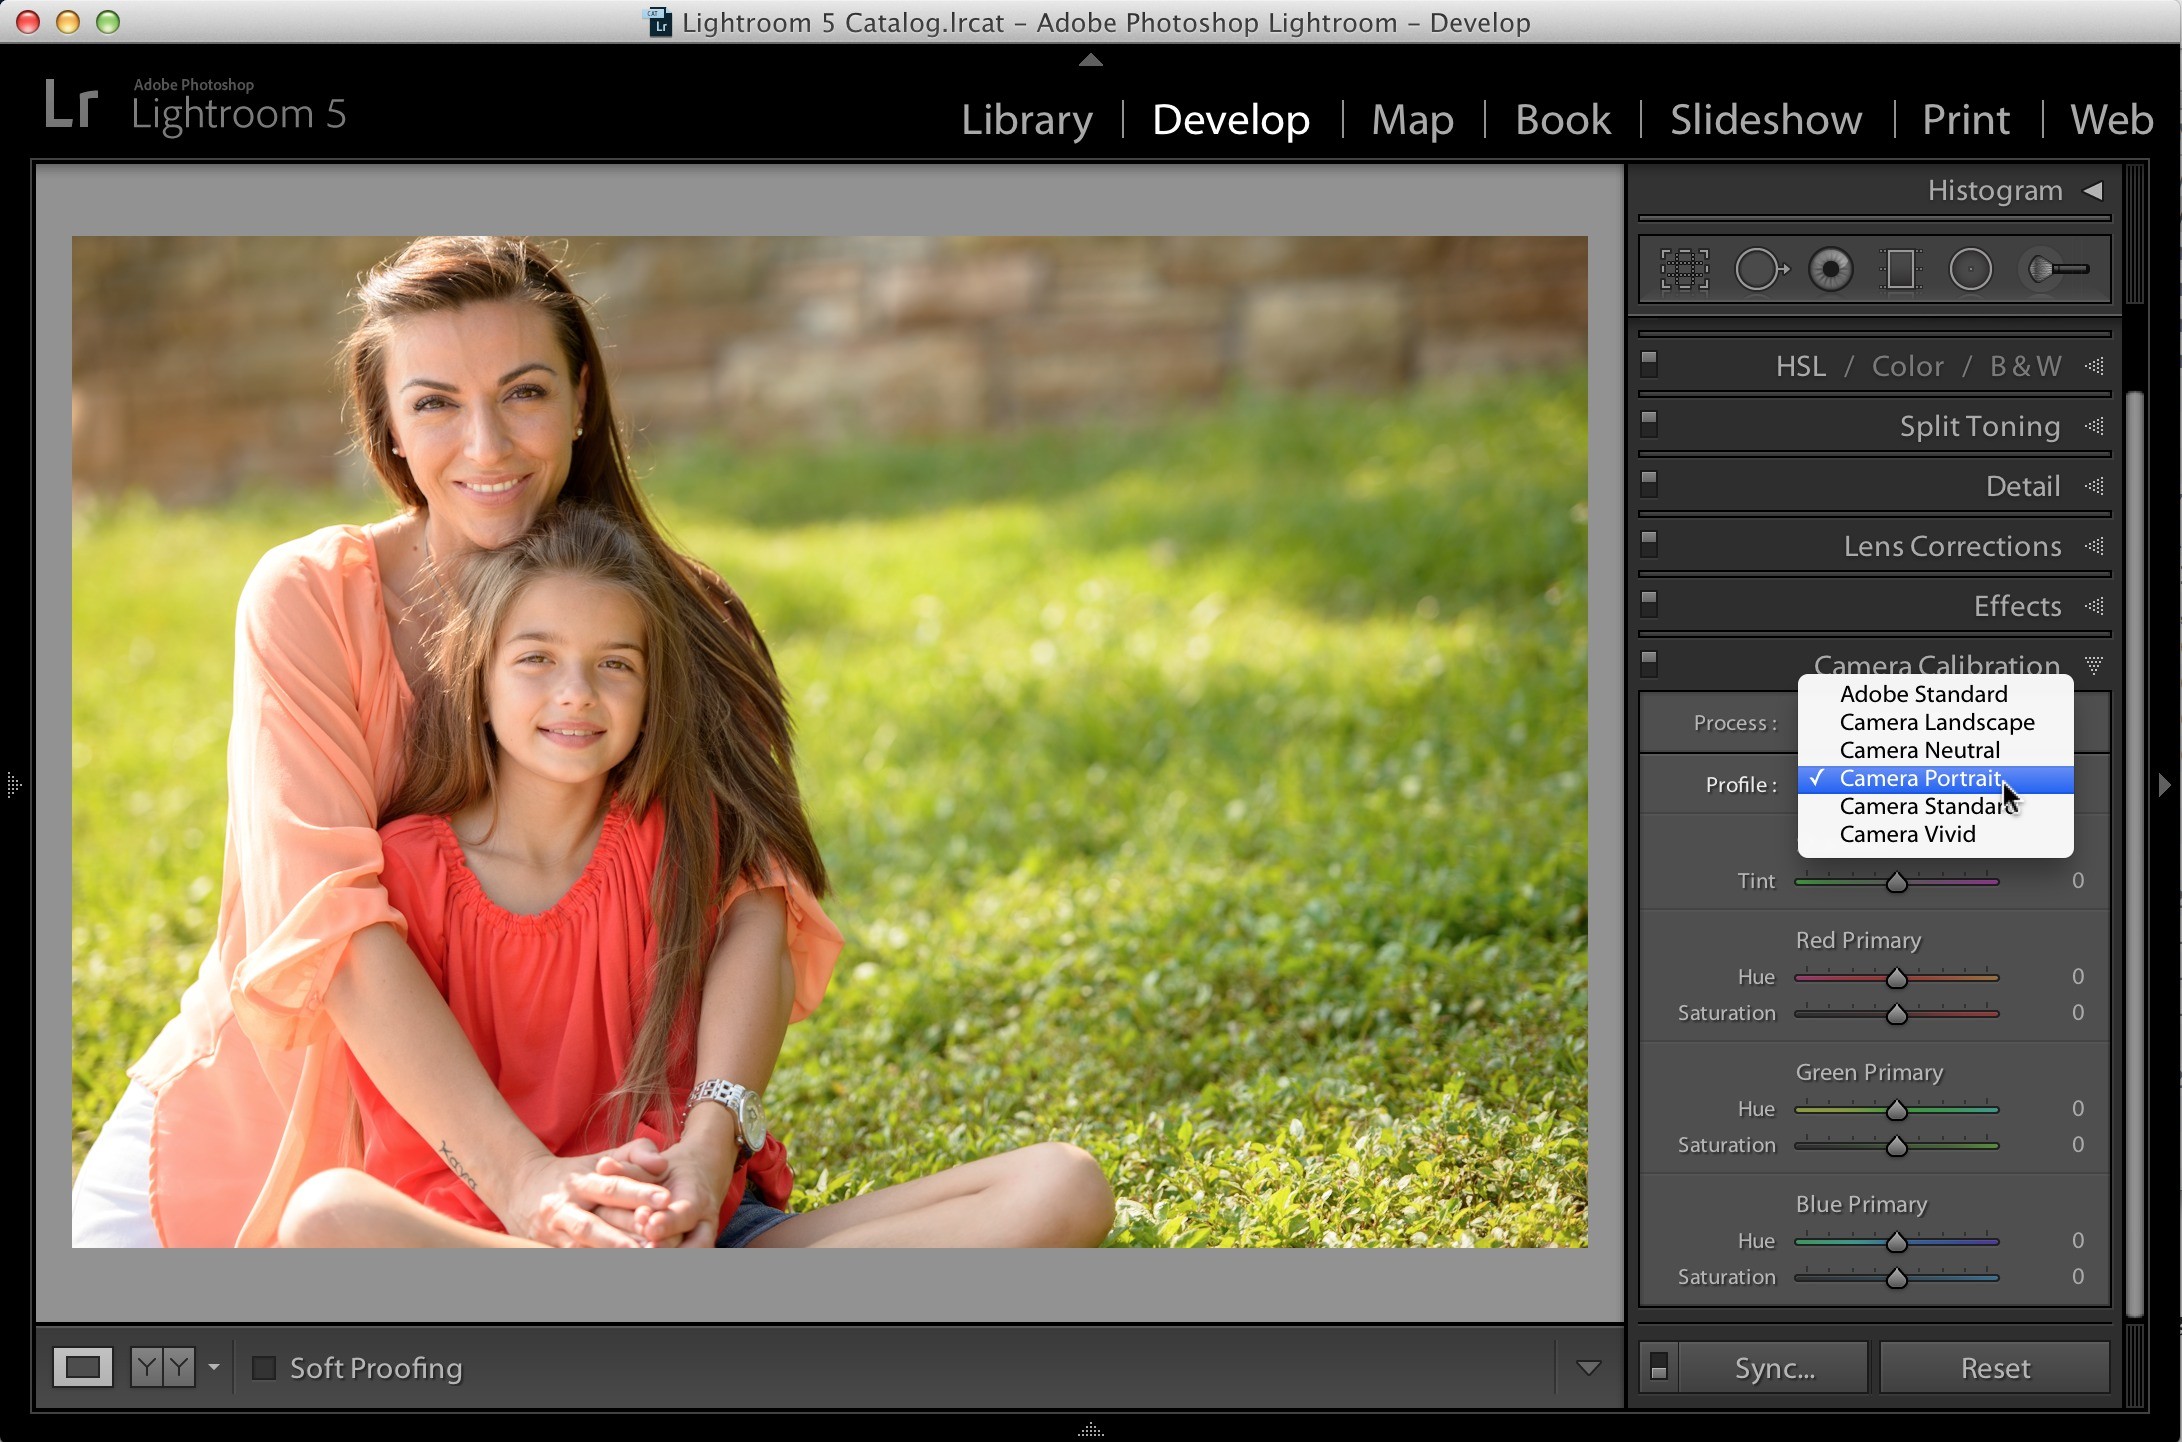This screenshot has width=2182, height=1442.
Task: Expand the Lens Corrections panel
Action: [x=1952, y=546]
